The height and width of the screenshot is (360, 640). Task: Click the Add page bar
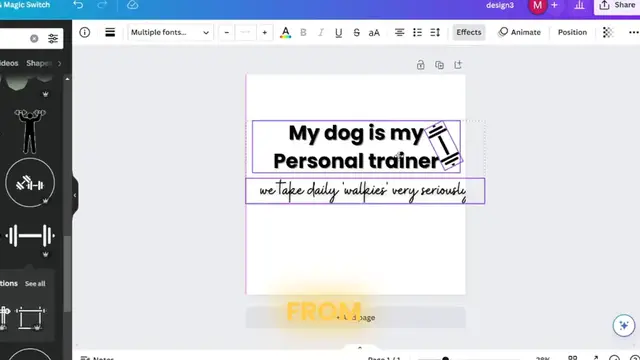click(356, 318)
